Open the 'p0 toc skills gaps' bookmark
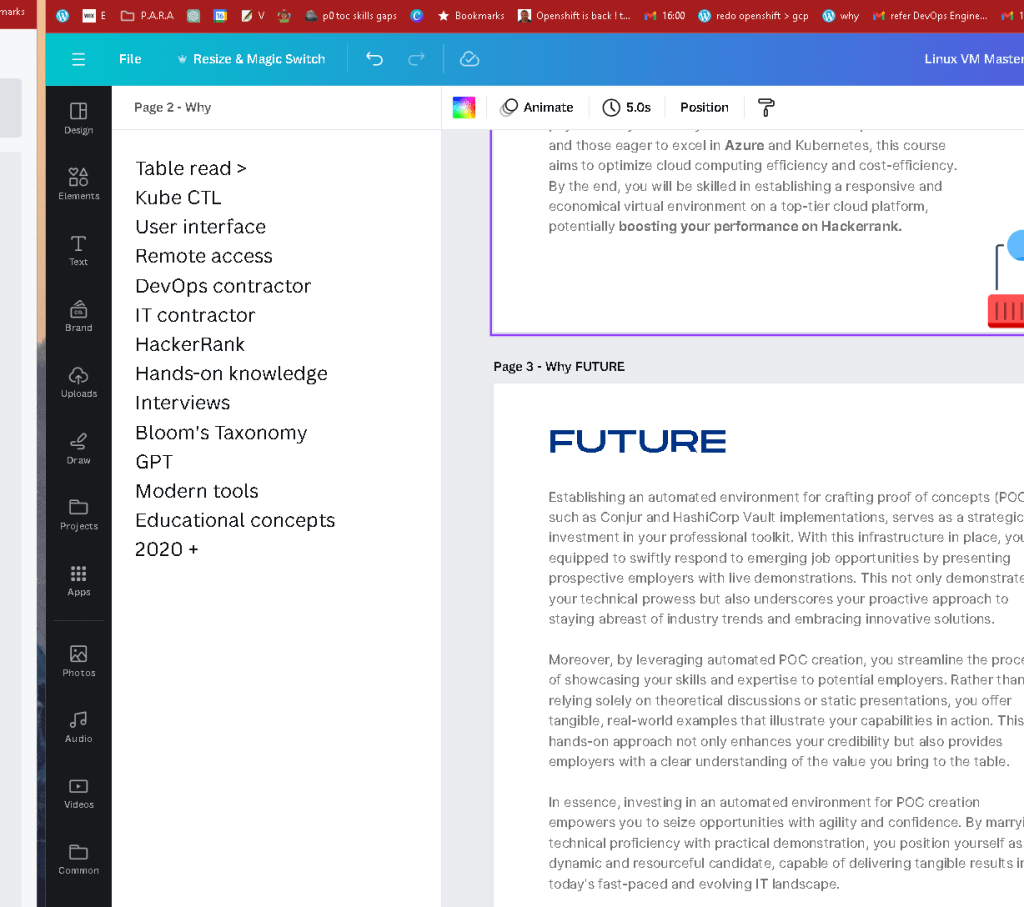Viewport: 1024px width, 907px height. point(351,16)
